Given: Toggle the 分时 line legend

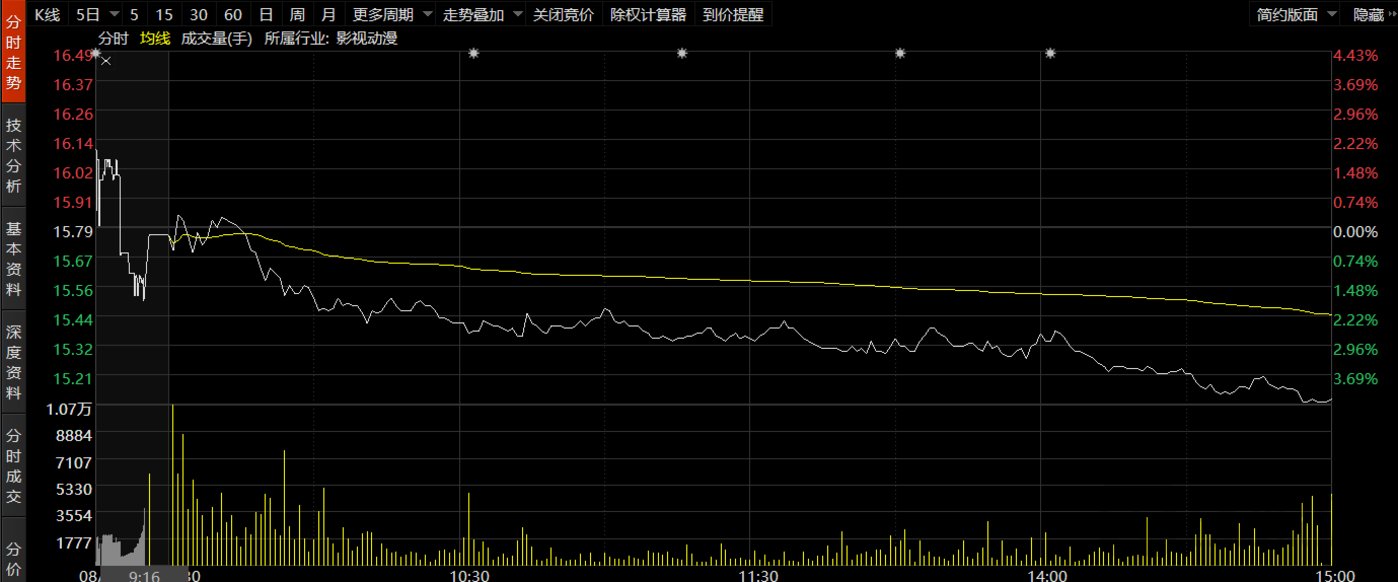Looking at the screenshot, I should 113,39.
